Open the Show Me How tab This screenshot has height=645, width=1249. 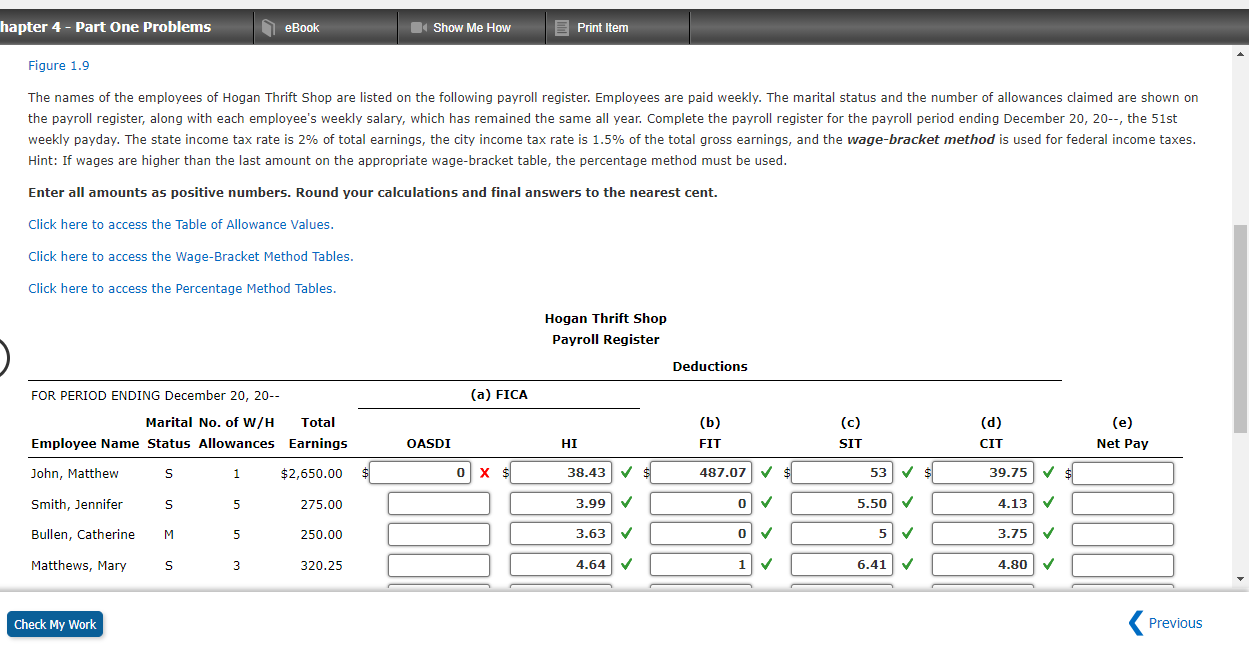(x=472, y=27)
